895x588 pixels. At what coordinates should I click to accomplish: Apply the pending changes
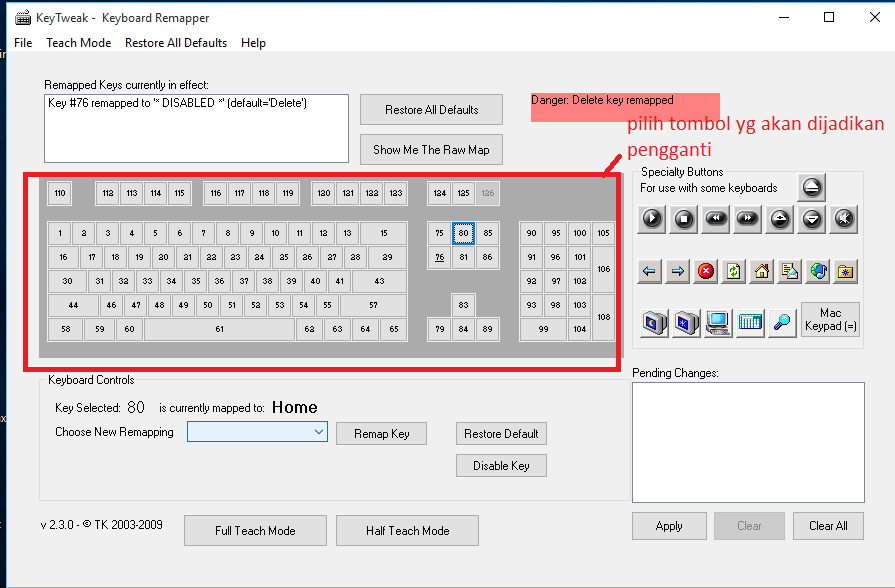669,526
